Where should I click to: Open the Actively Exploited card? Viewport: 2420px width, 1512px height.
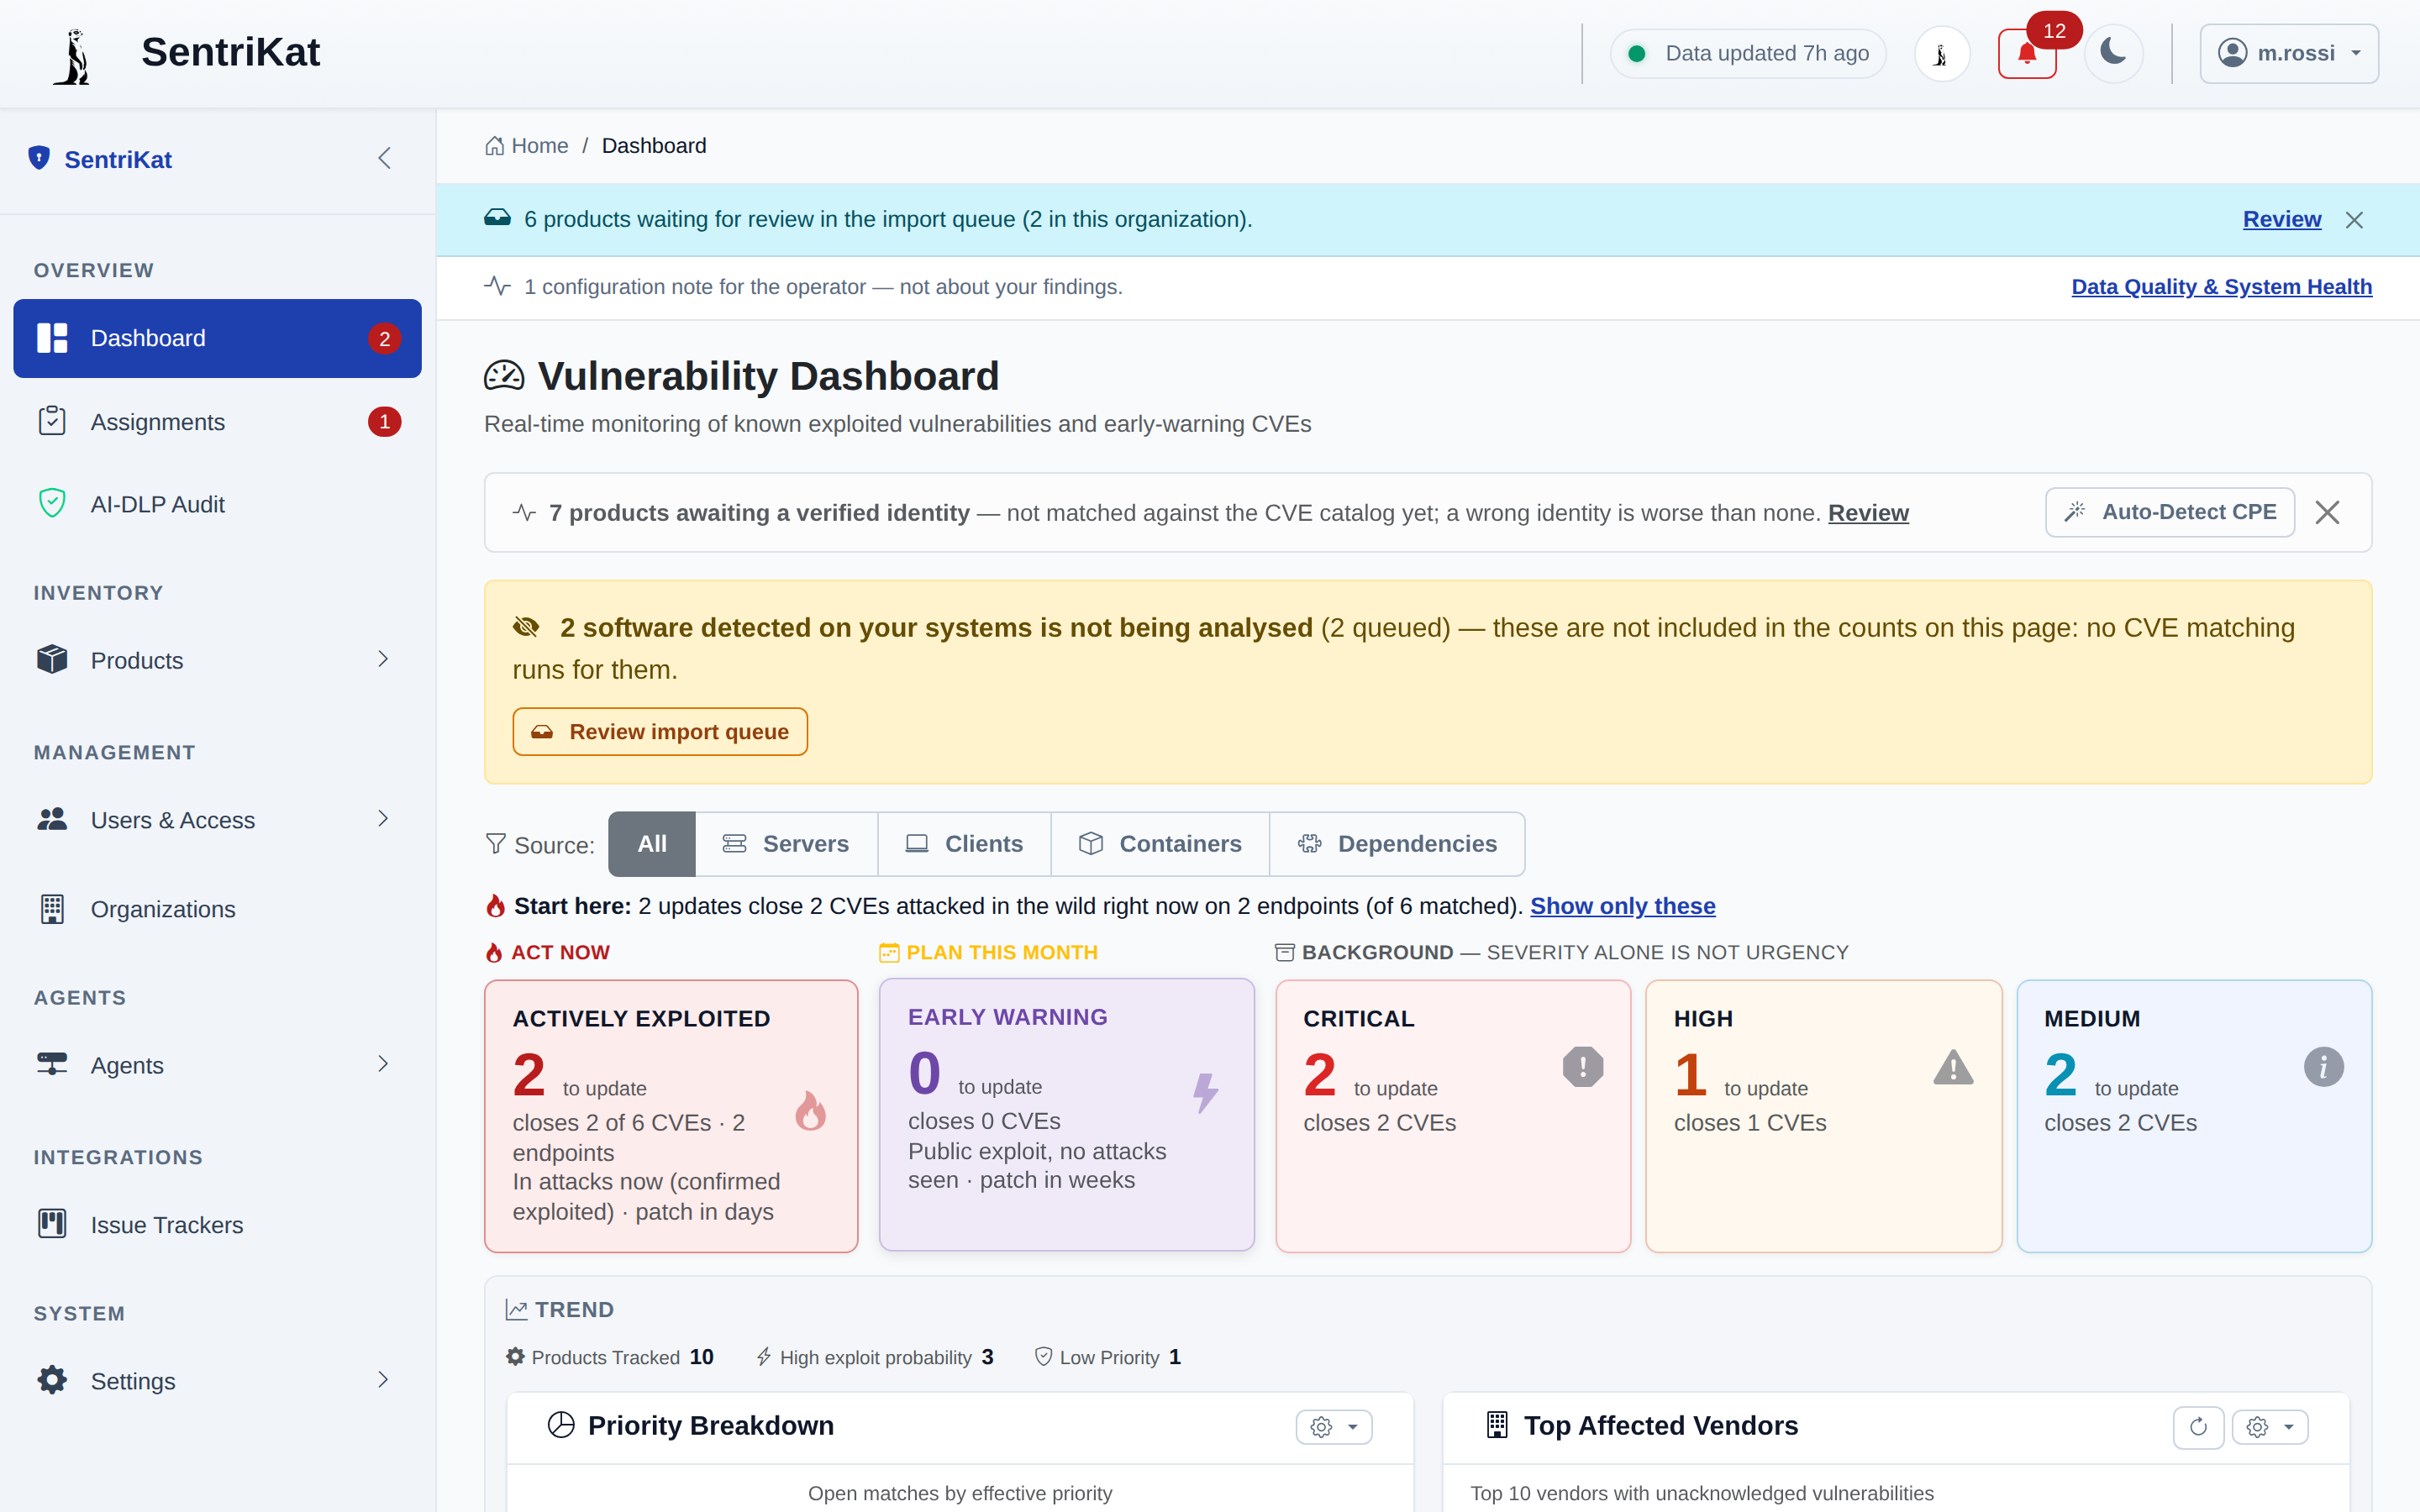click(x=671, y=1116)
